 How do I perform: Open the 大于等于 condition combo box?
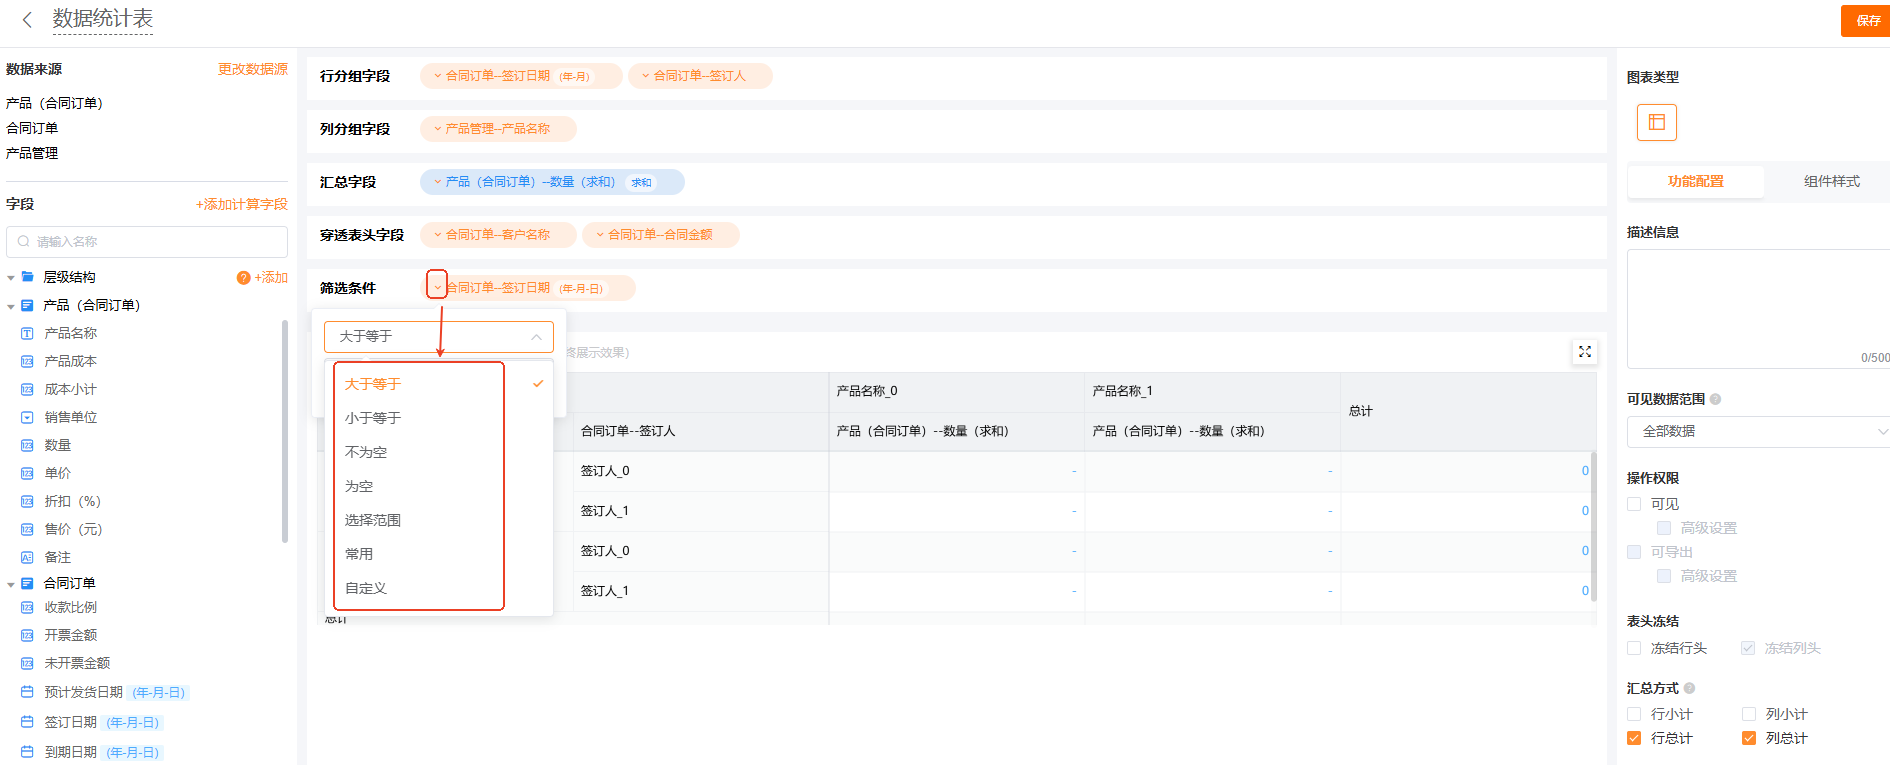438,337
